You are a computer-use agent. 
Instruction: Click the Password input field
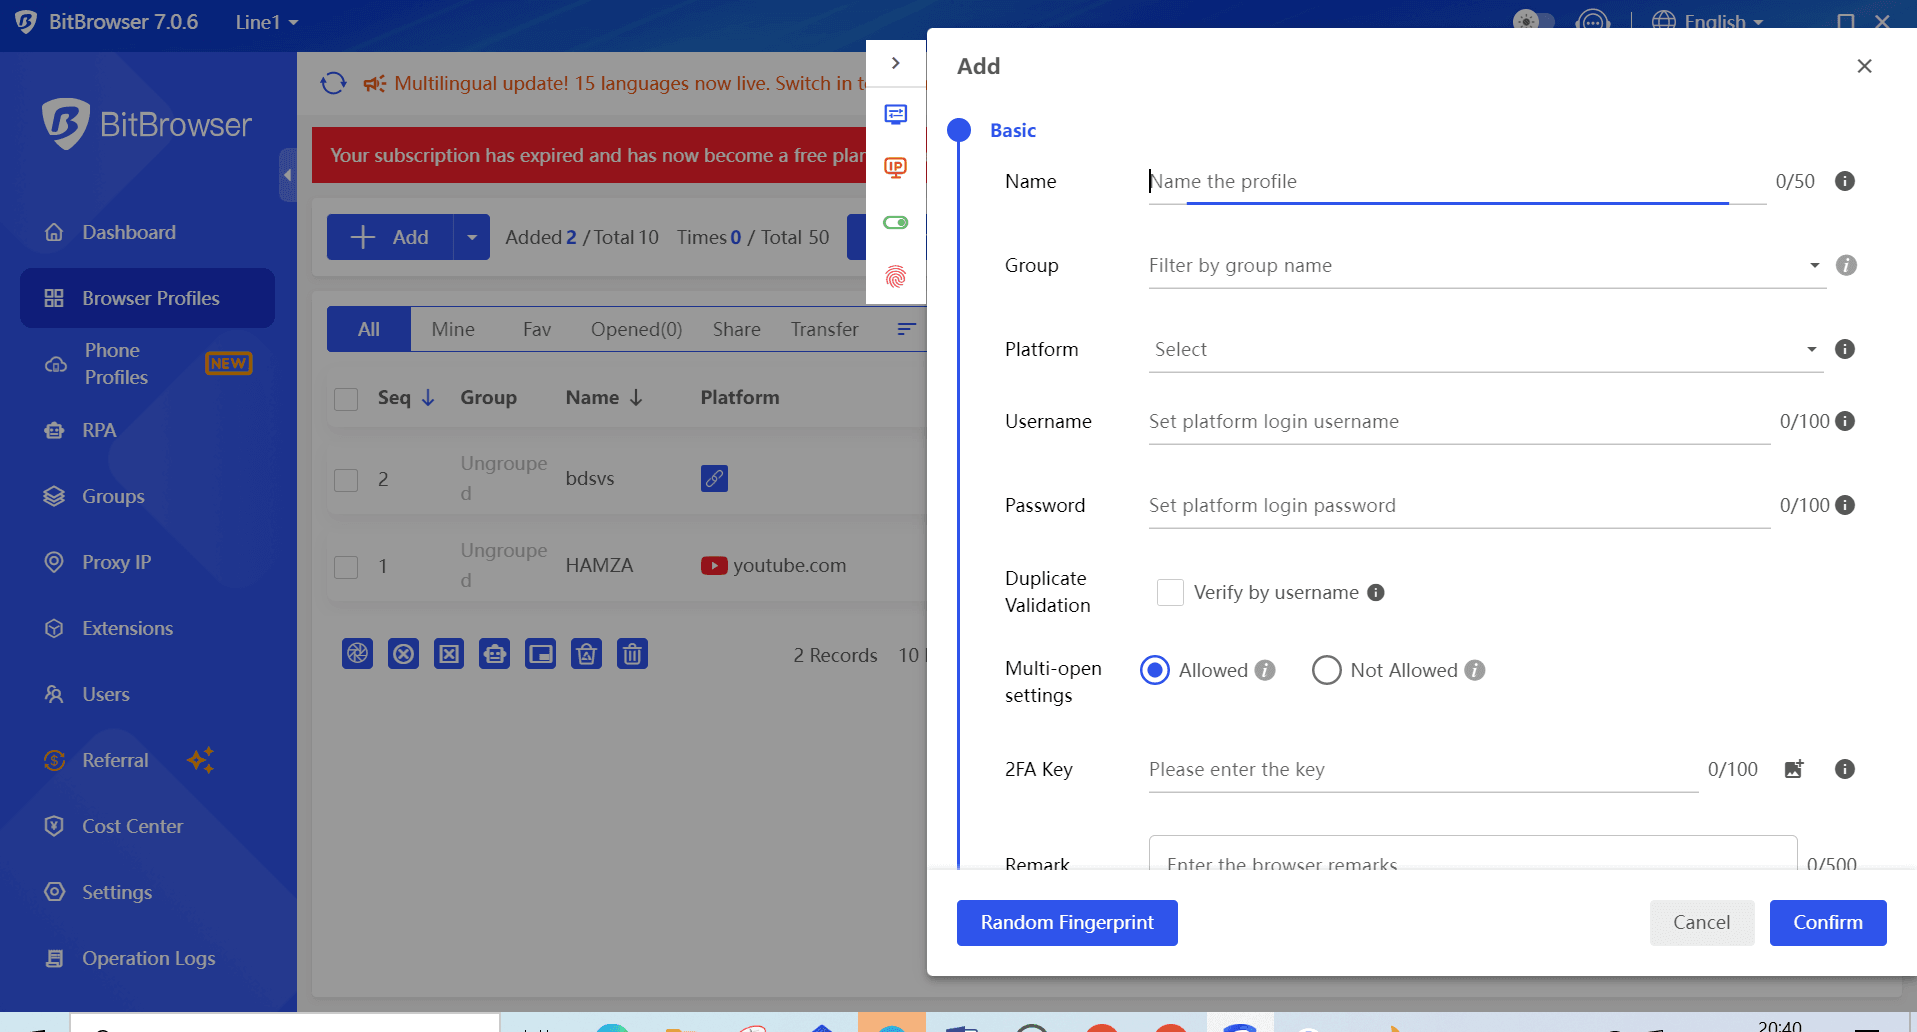[x=1459, y=505]
